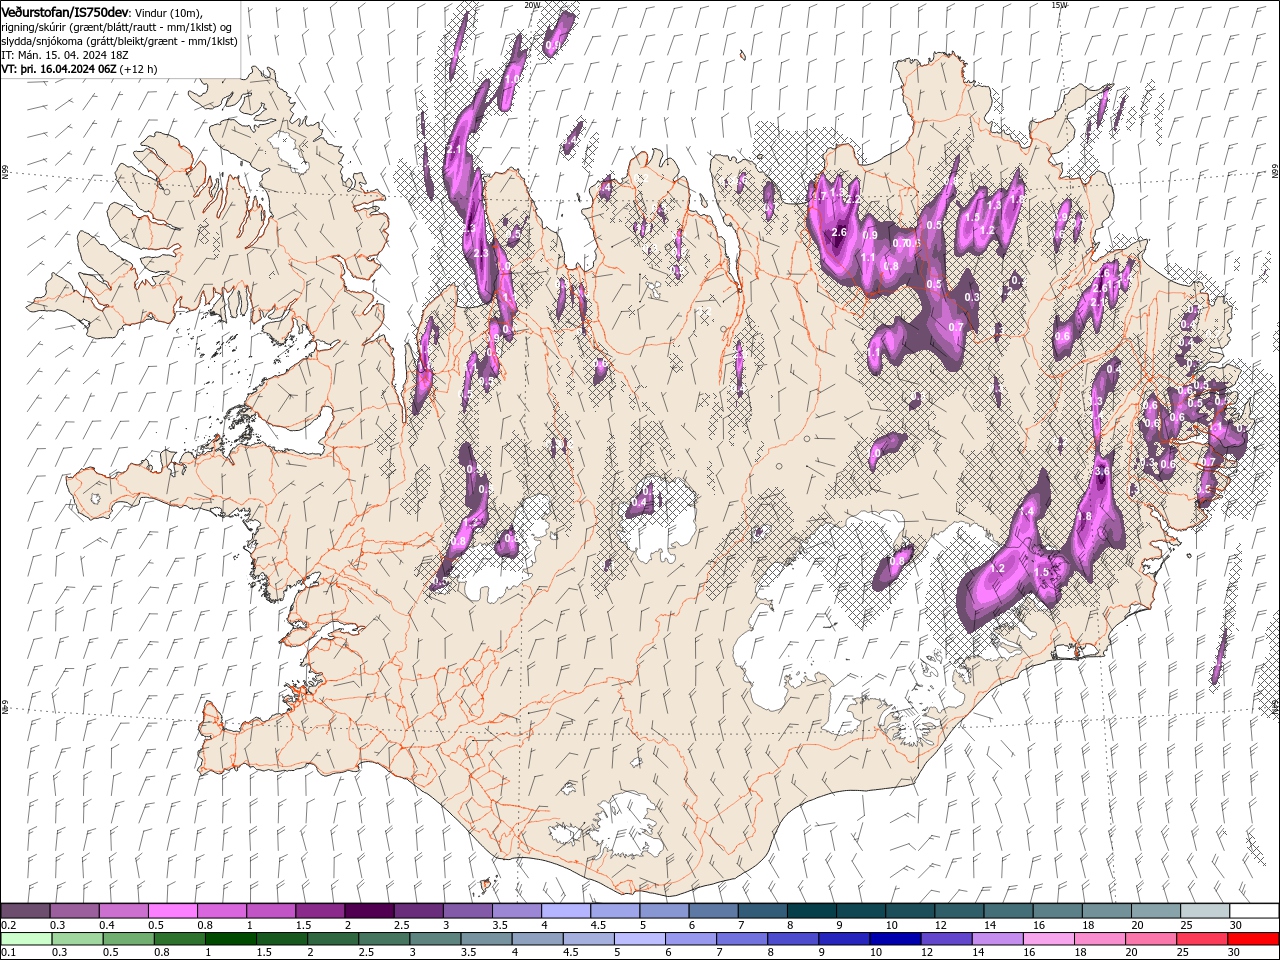The width and height of the screenshot is (1280, 960).
Task: Select the white 30+ swatch in upper legend
Action: [x=1254, y=911]
